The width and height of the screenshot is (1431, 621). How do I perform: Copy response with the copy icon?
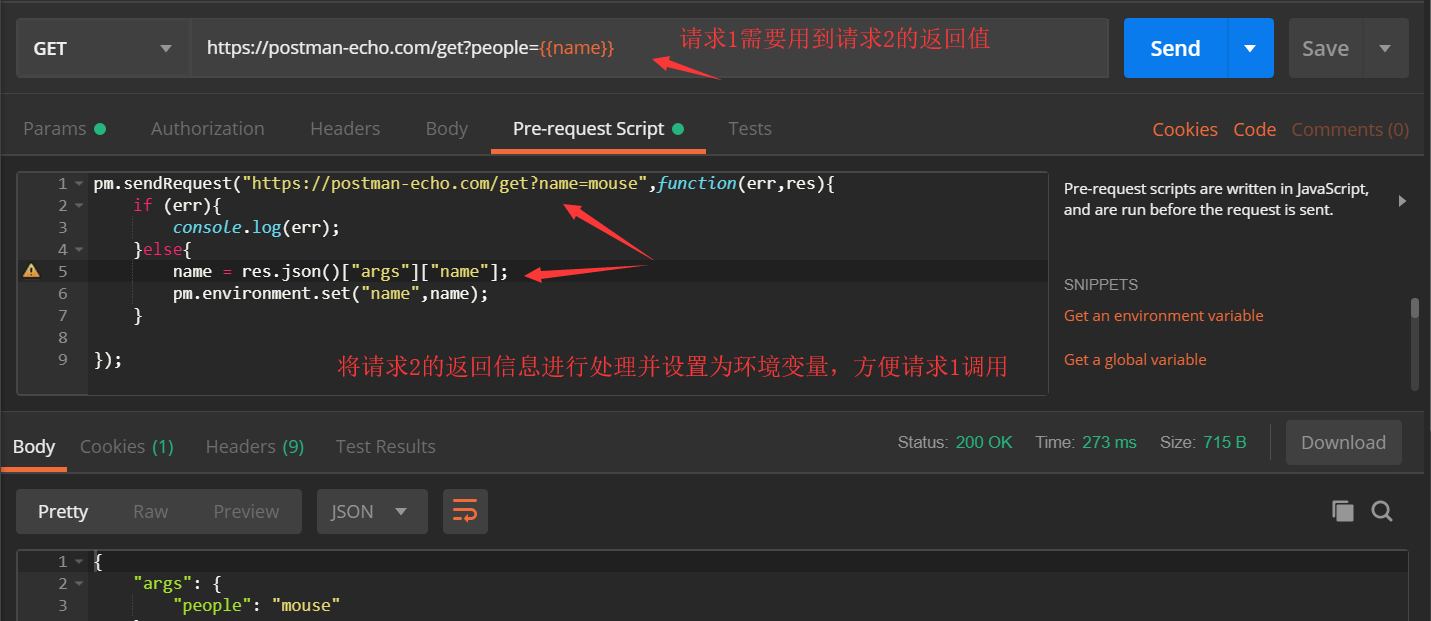click(1342, 511)
